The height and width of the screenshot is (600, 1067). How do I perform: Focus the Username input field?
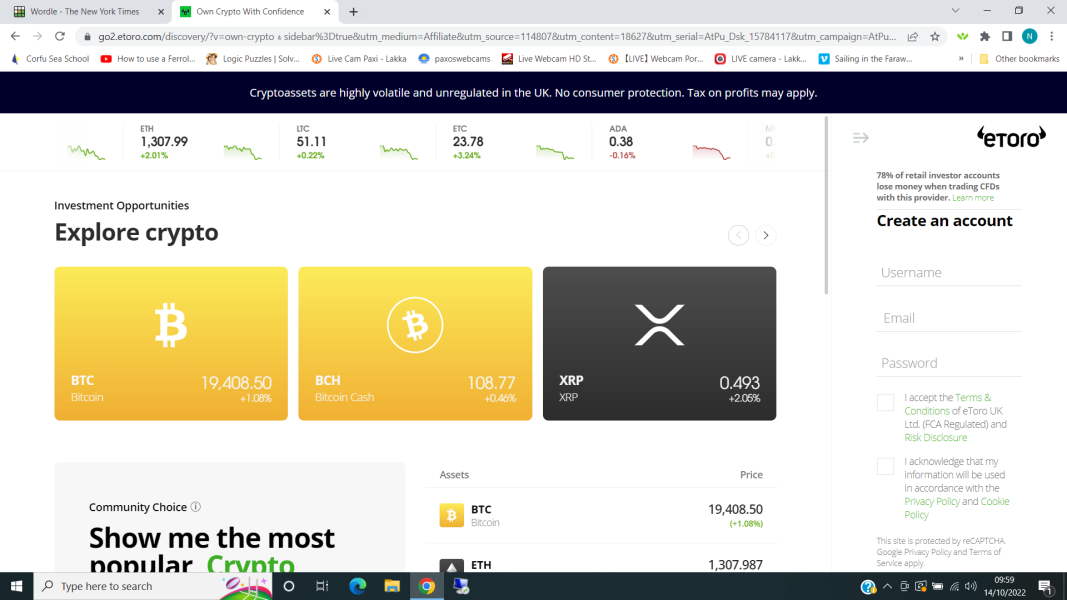(948, 273)
